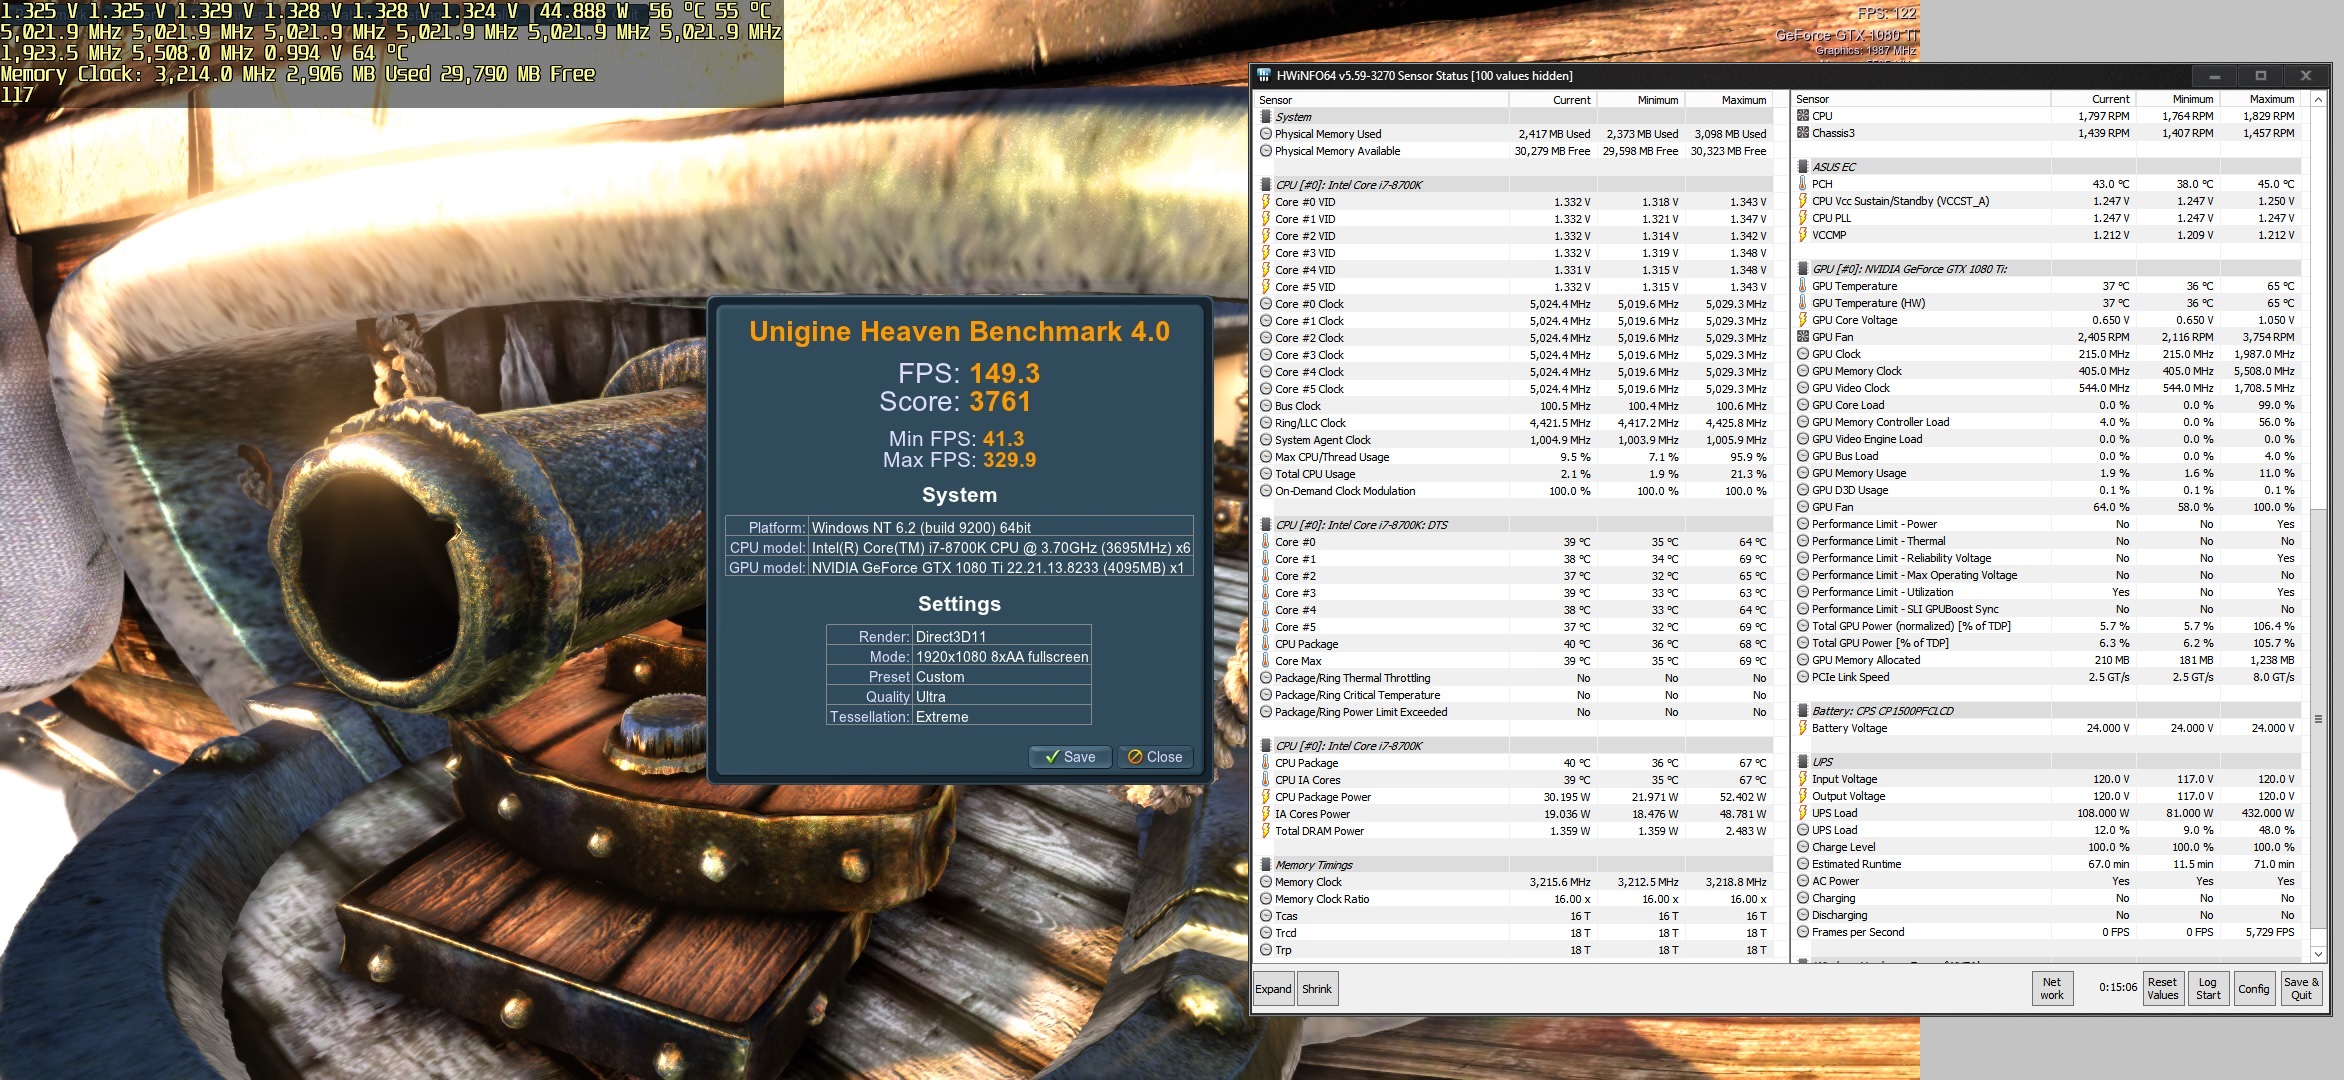Close the Unigine Heaven results dialog

(x=1155, y=757)
